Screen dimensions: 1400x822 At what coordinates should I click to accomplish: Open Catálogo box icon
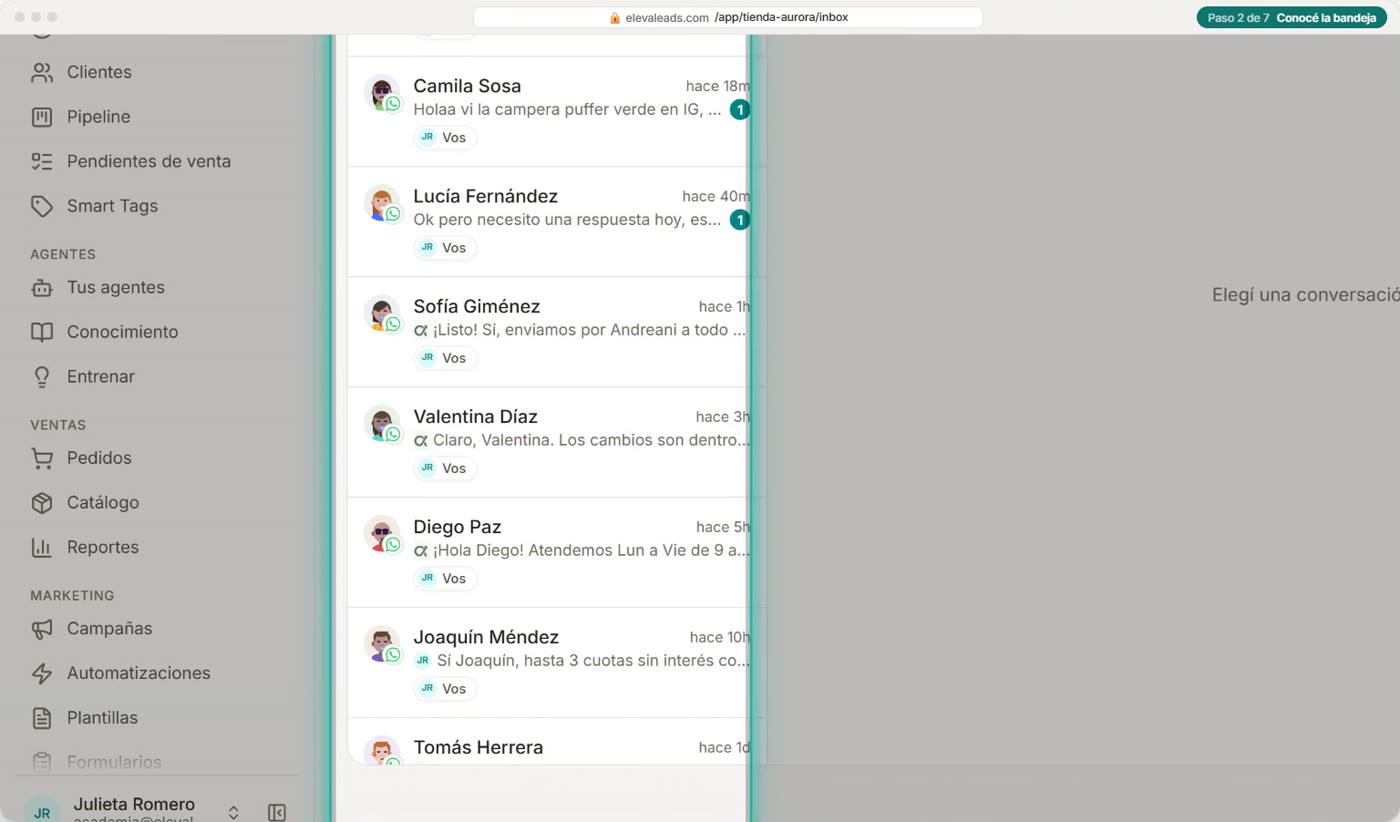click(x=42, y=503)
